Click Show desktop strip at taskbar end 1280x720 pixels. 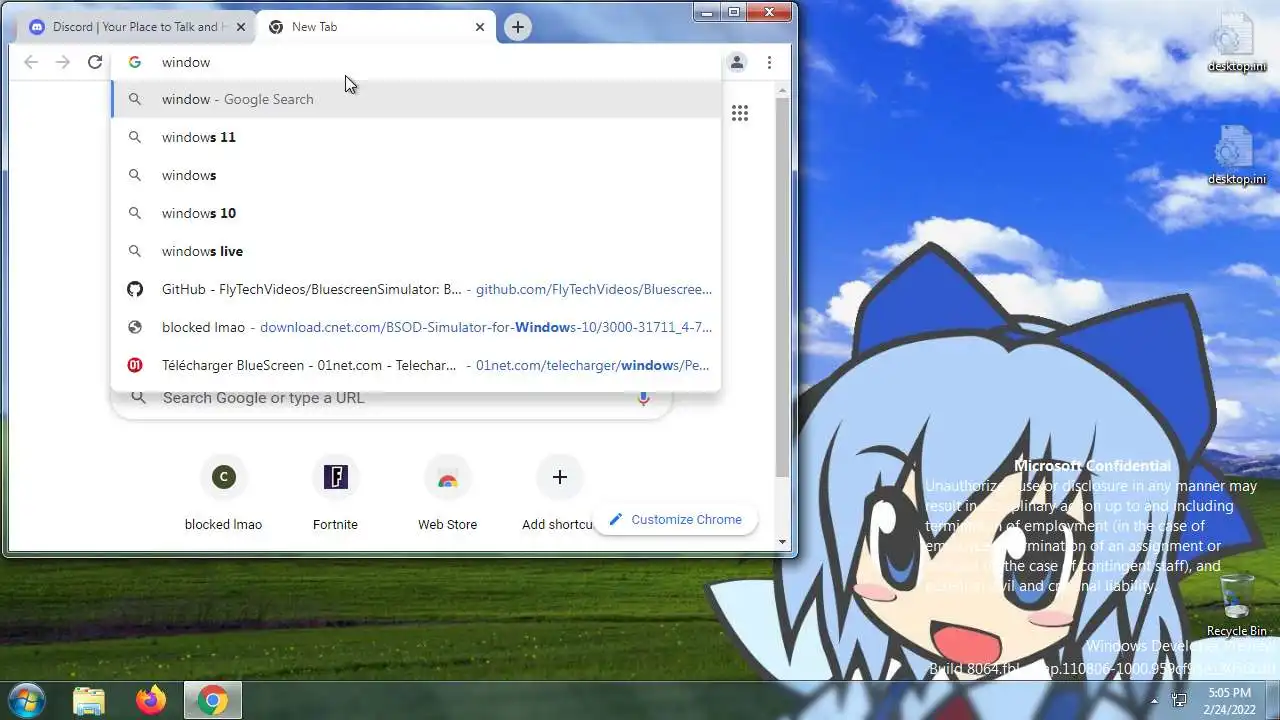click(1273, 700)
